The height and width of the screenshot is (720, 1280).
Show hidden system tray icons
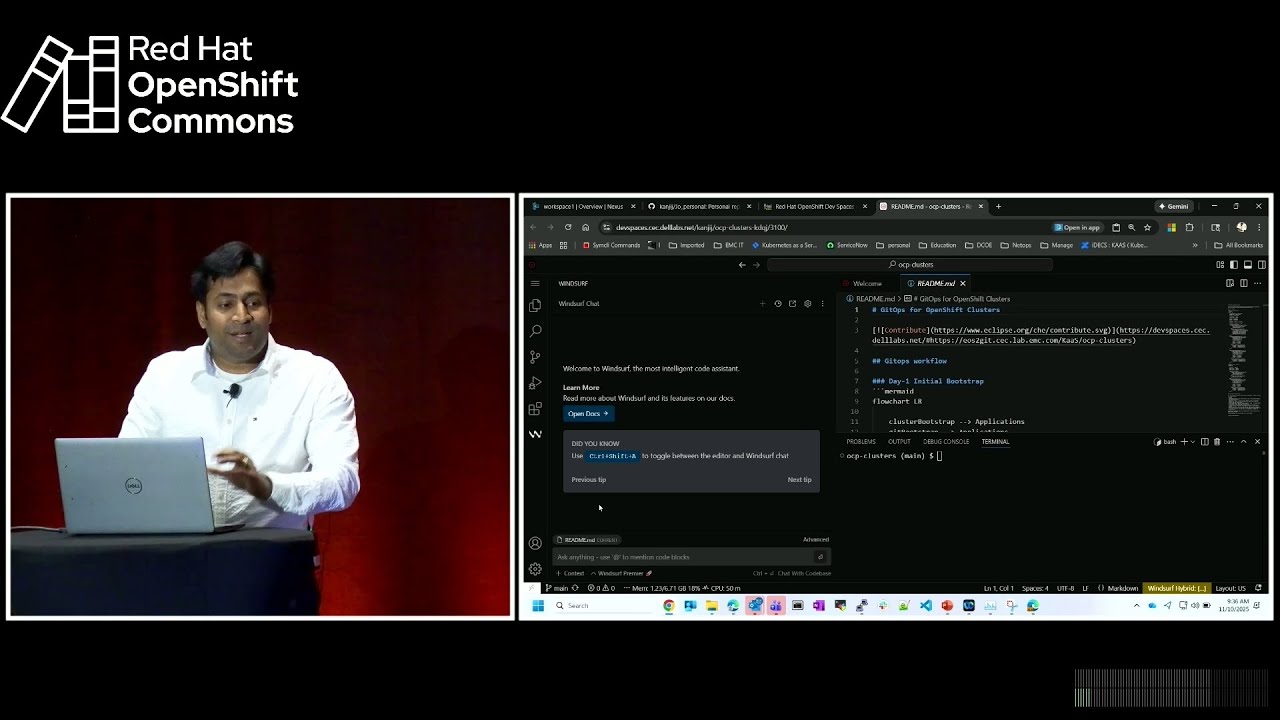[x=1136, y=605]
